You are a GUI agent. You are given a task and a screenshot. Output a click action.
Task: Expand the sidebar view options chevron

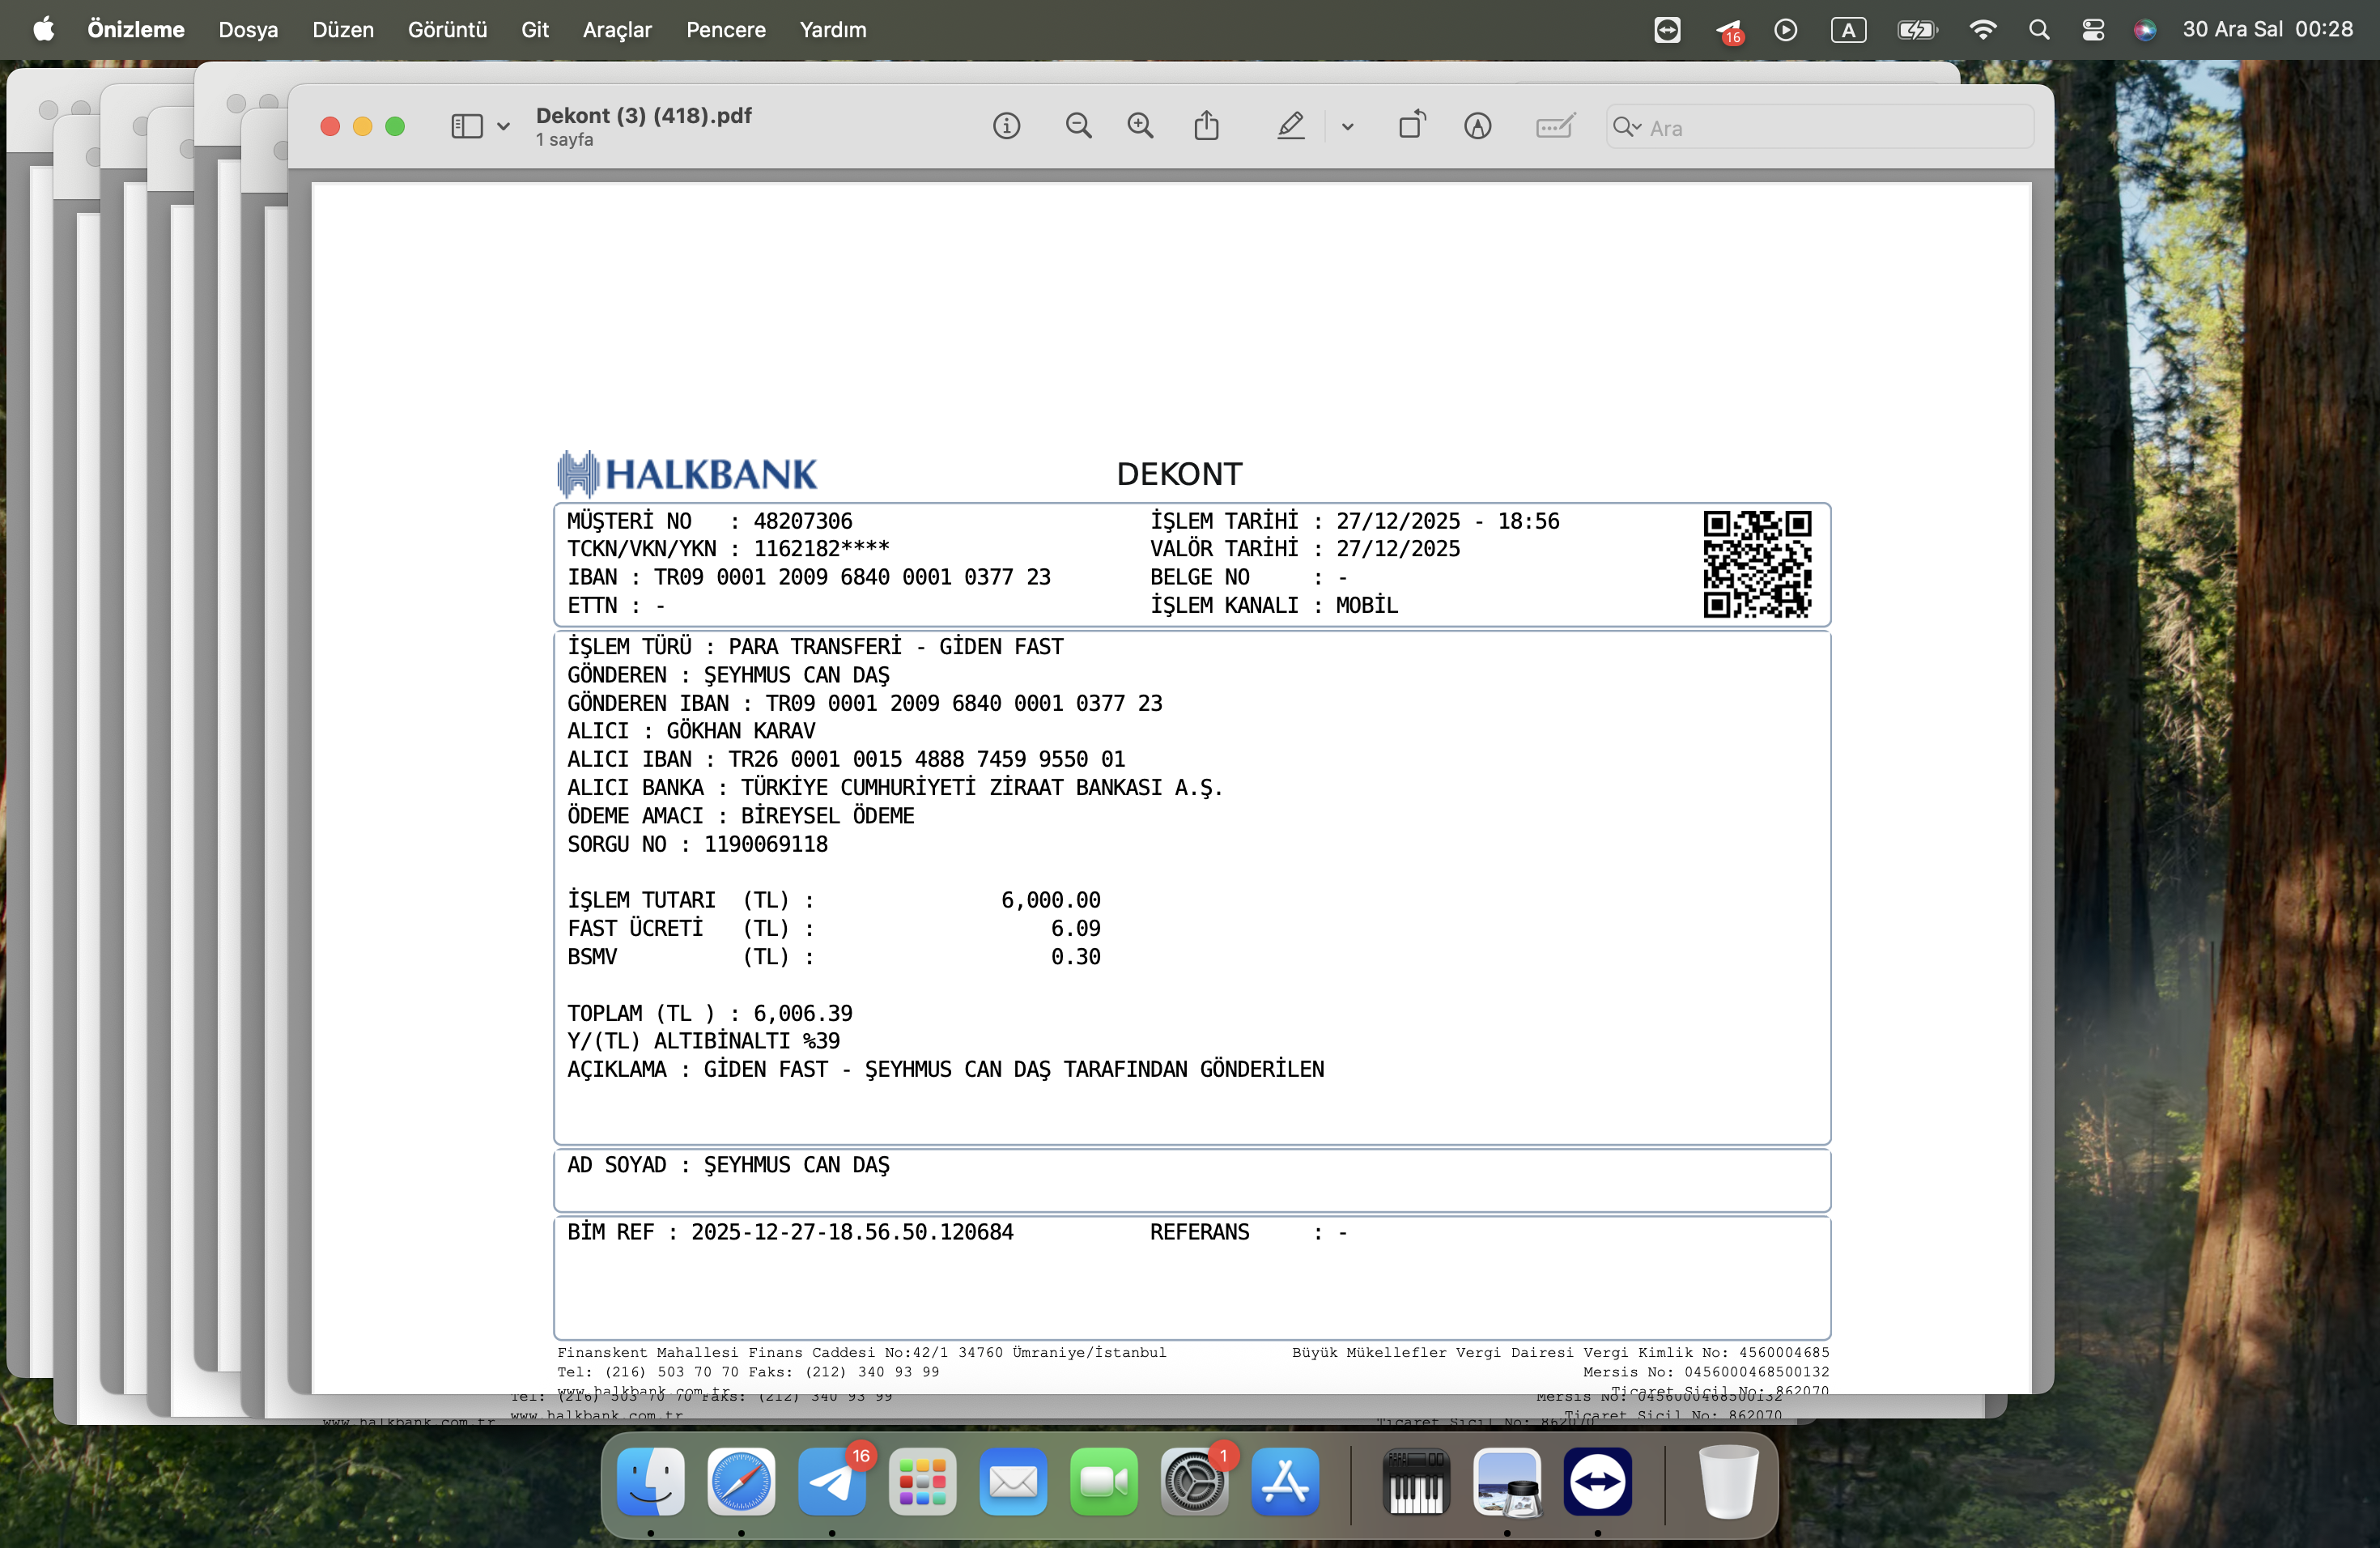tap(503, 127)
